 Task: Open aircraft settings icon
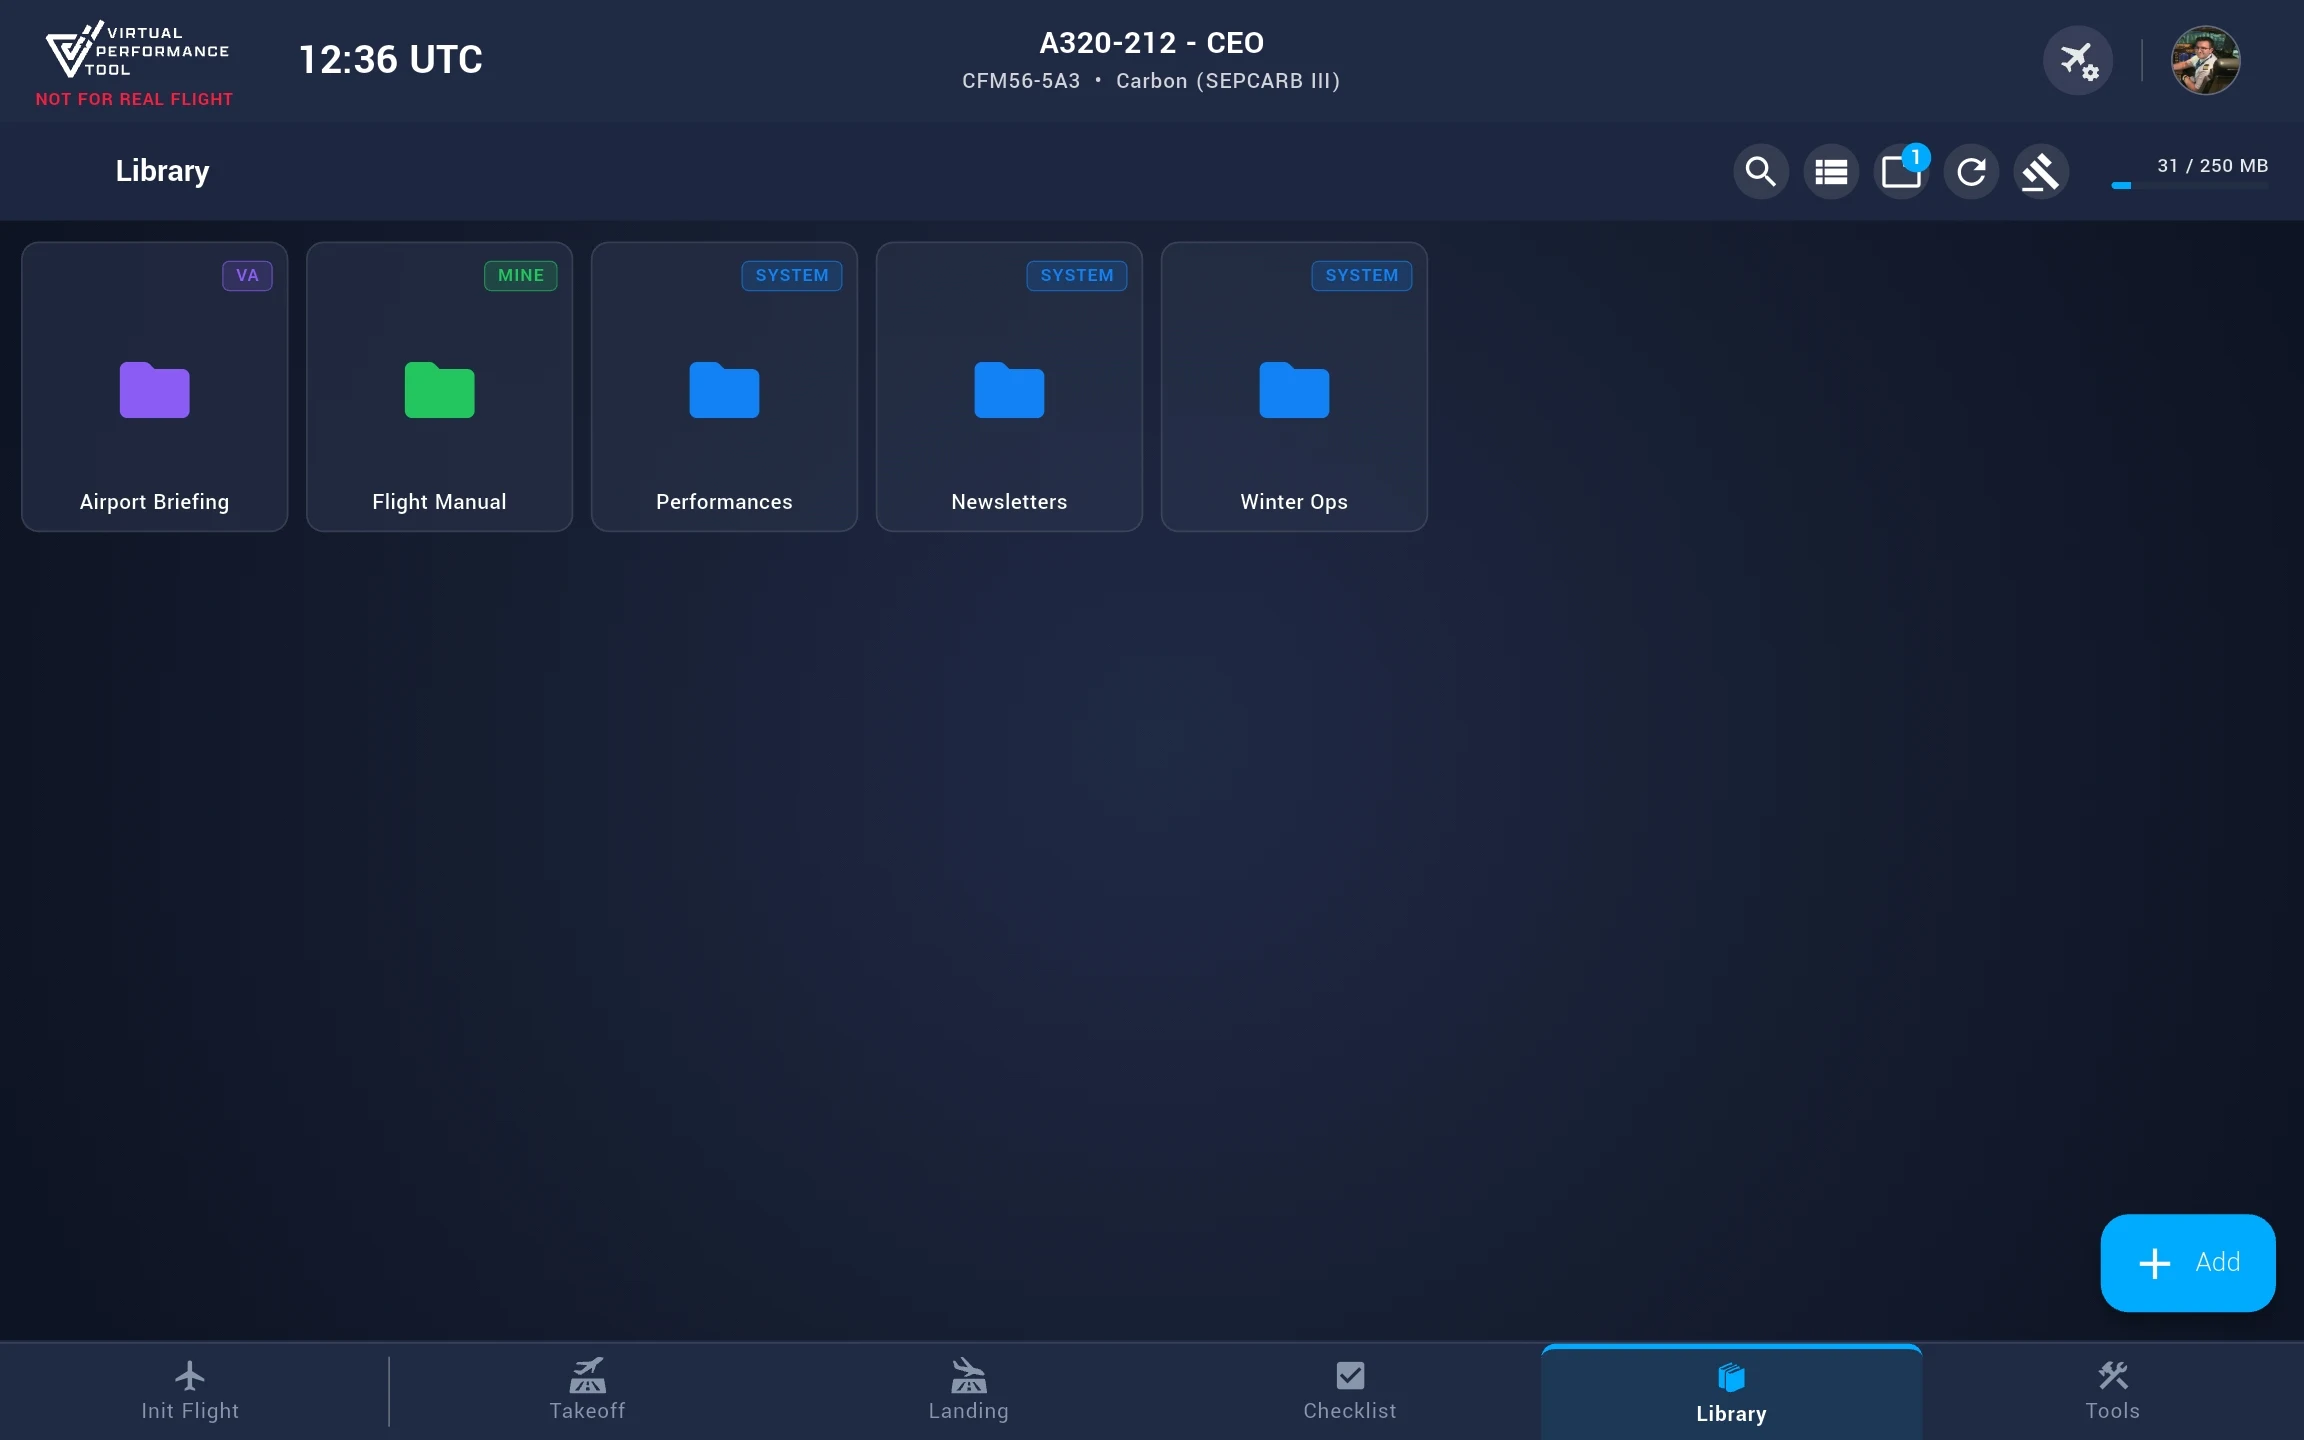[x=2078, y=60]
